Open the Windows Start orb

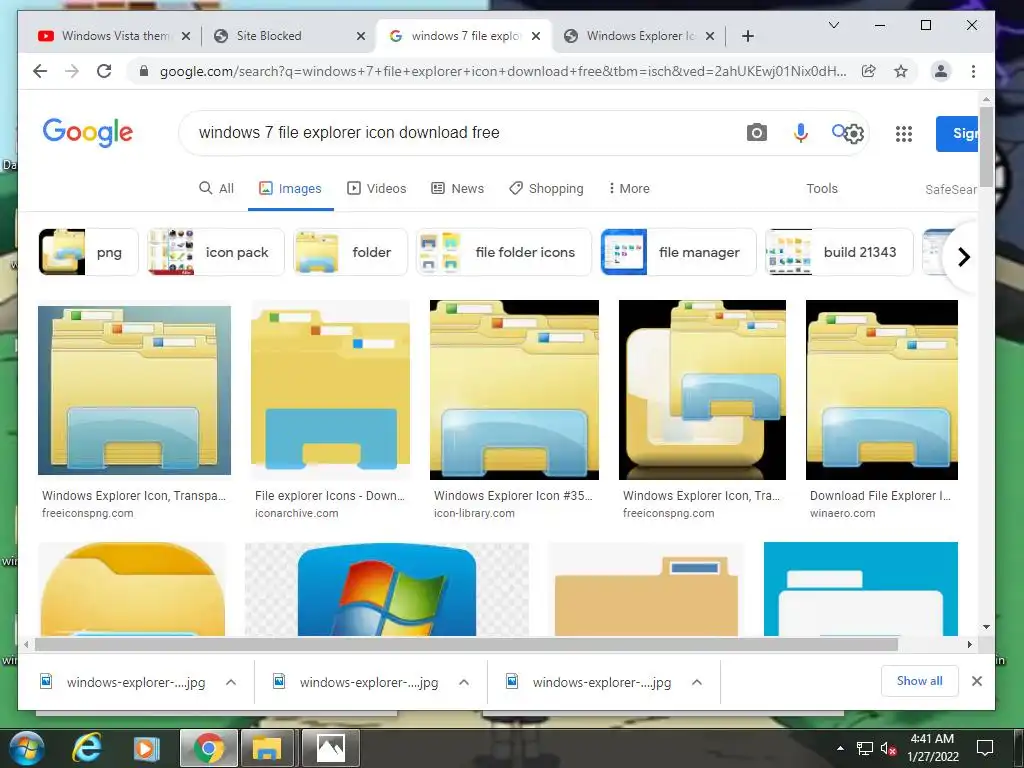pyautogui.click(x=25, y=748)
